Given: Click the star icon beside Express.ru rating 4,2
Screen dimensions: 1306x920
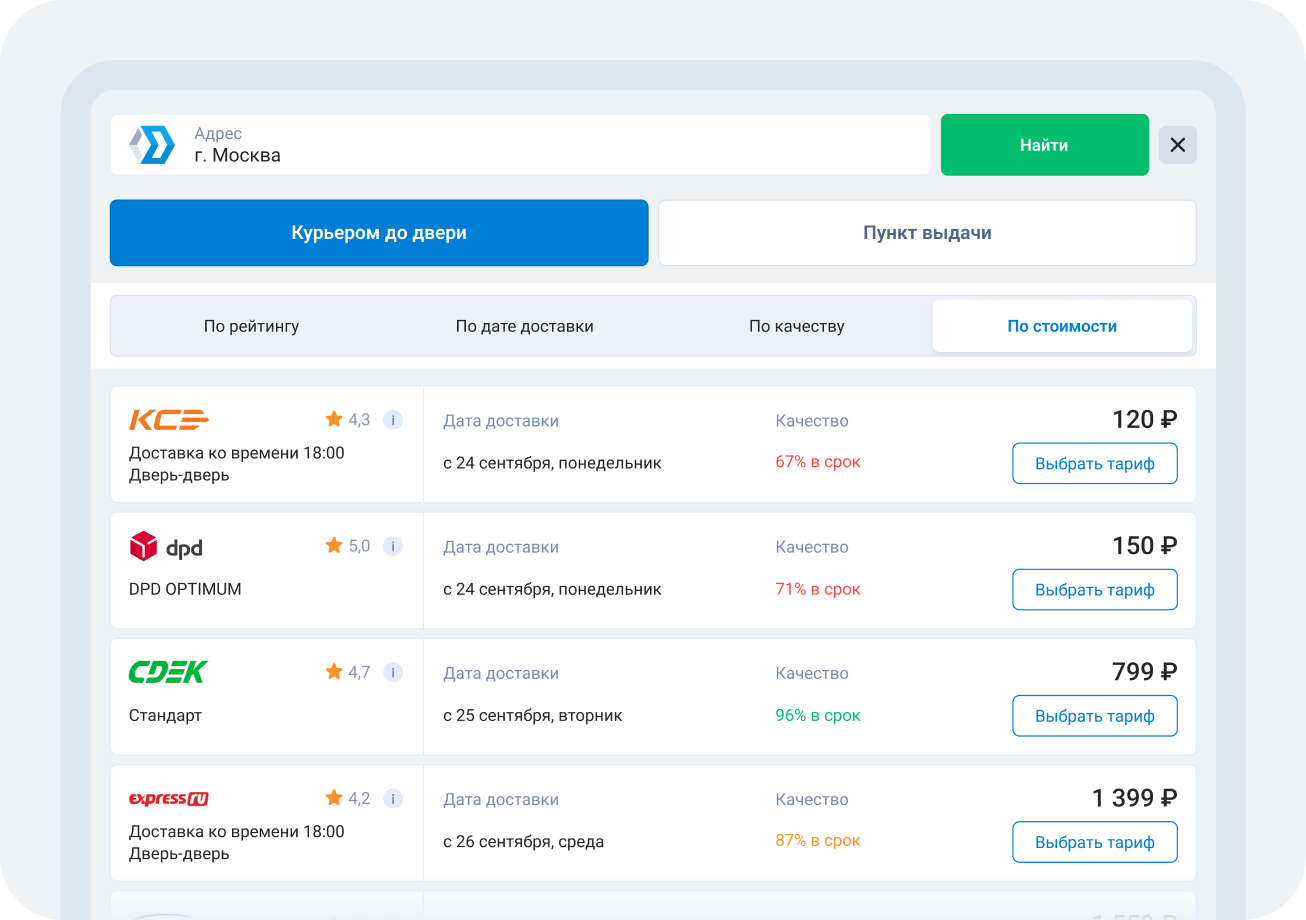Looking at the screenshot, I should coord(334,797).
